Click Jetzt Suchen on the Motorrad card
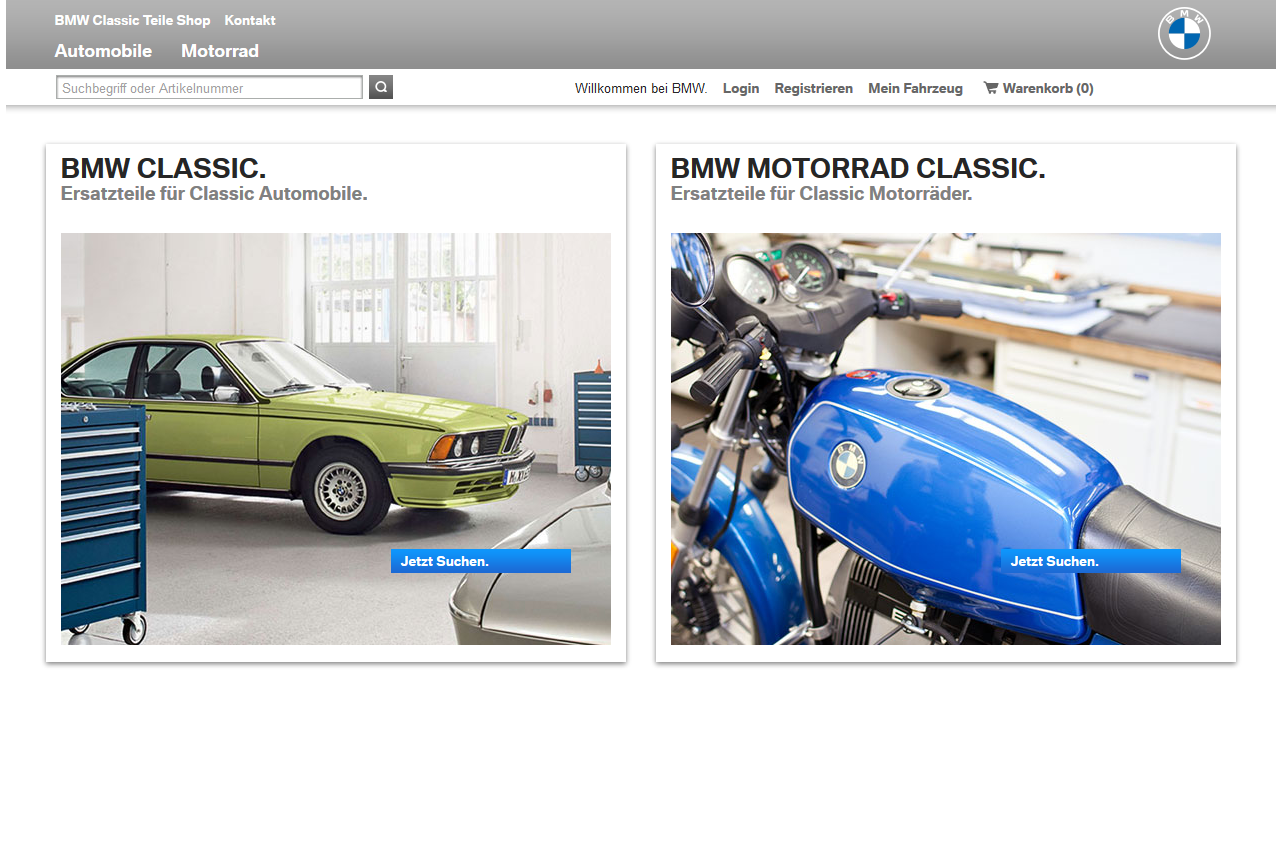1280x850 pixels. point(1091,561)
